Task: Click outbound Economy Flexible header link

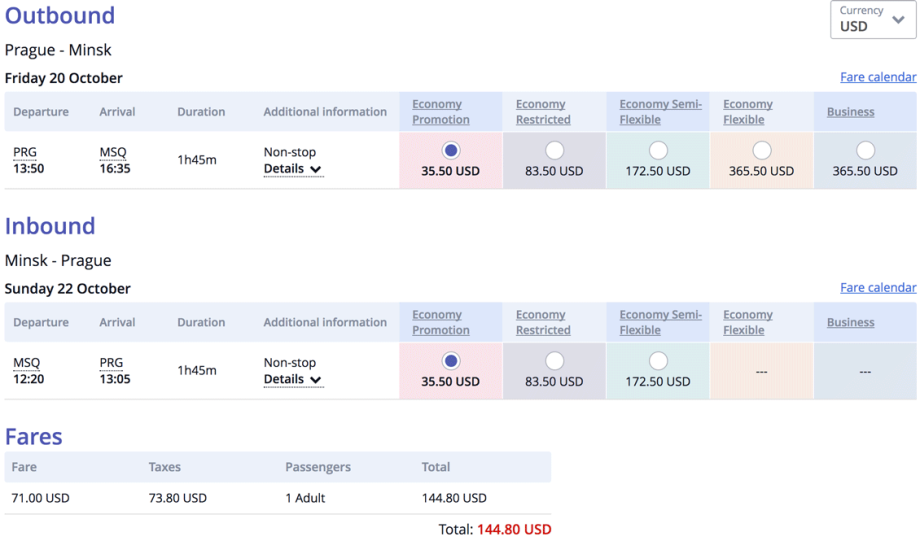Action: [x=748, y=112]
